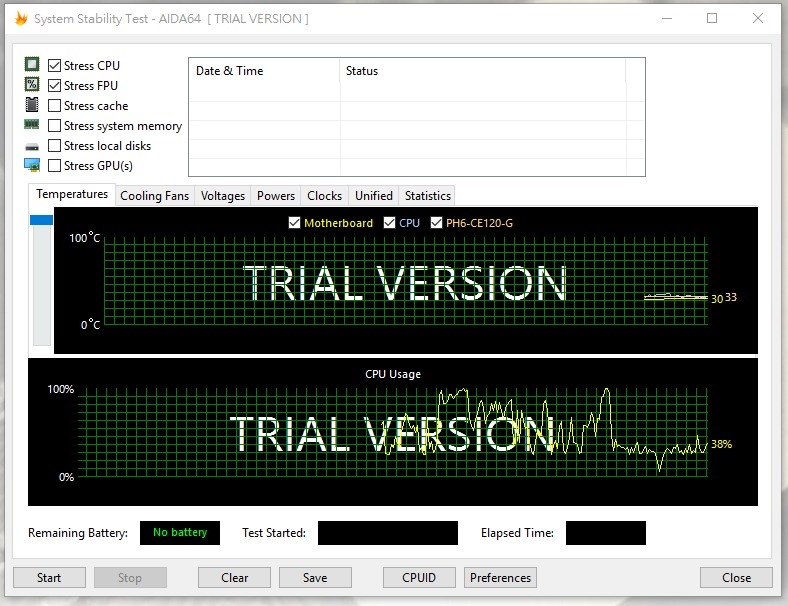The height and width of the screenshot is (606, 788).
Task: Uncheck the Stress CPU checkbox
Action: click(54, 65)
